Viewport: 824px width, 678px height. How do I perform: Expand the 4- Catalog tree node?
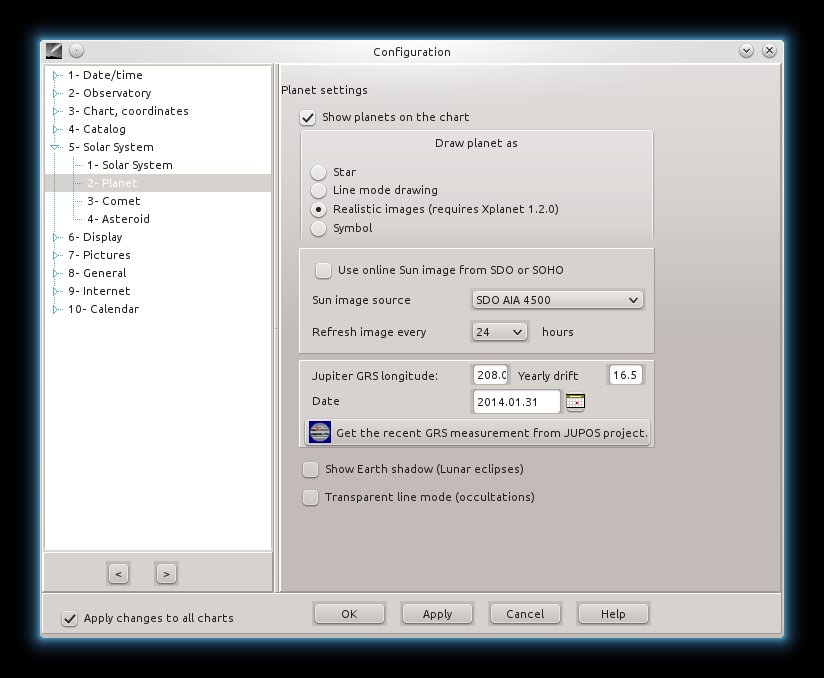point(56,129)
